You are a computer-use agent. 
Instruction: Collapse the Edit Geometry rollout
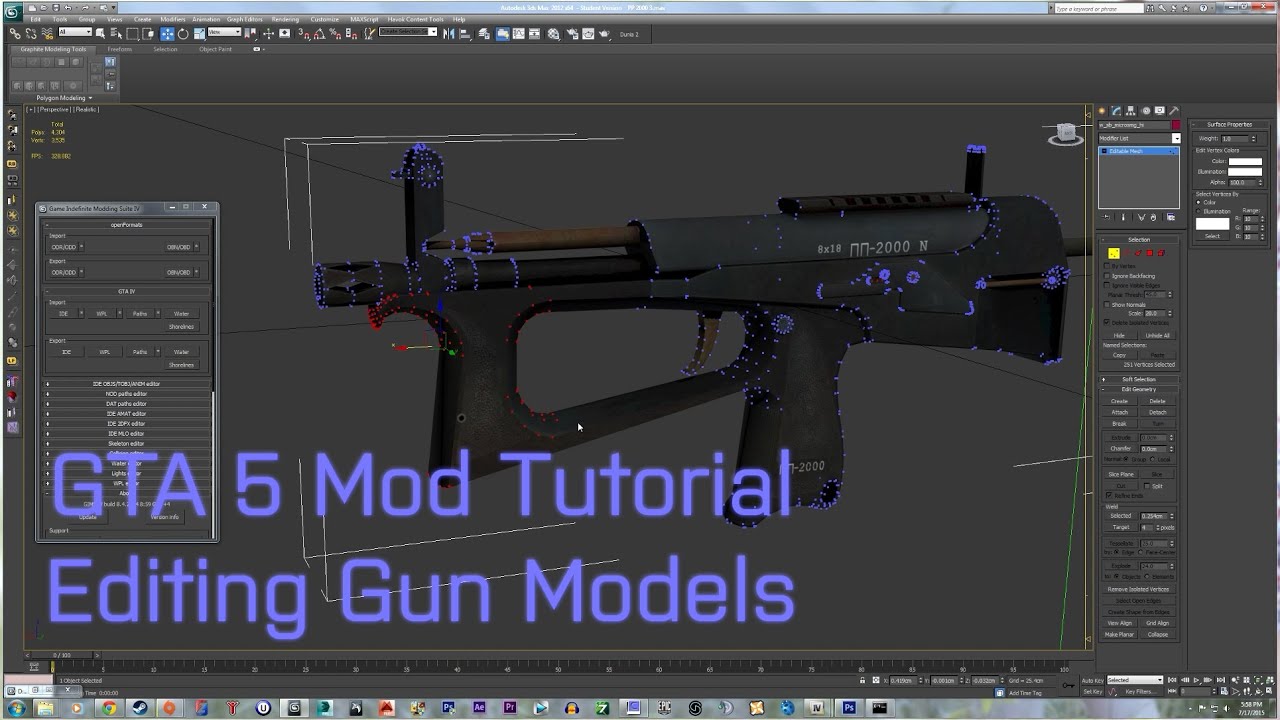coord(1139,389)
